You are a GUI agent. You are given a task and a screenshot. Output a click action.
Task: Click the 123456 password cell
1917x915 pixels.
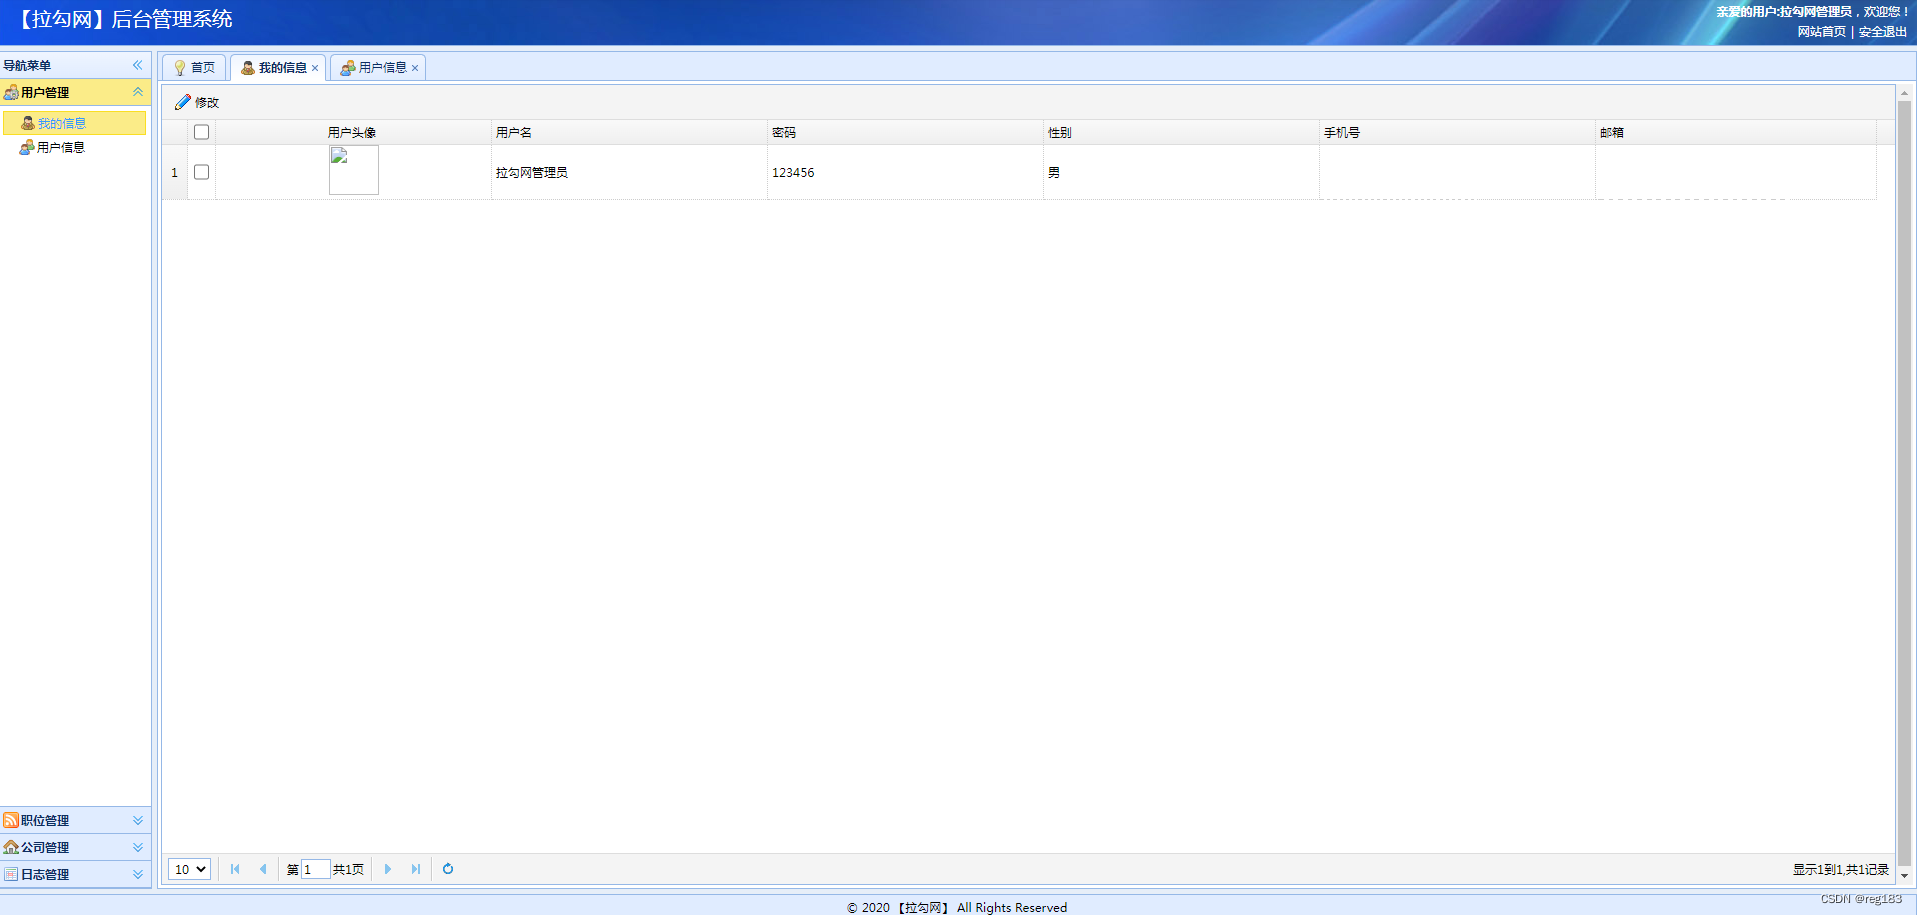coord(905,172)
